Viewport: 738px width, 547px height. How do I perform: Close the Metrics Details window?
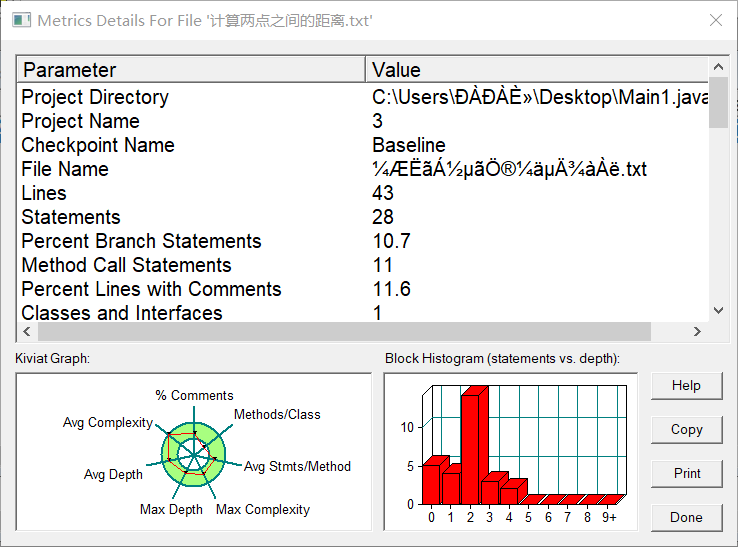click(716, 20)
